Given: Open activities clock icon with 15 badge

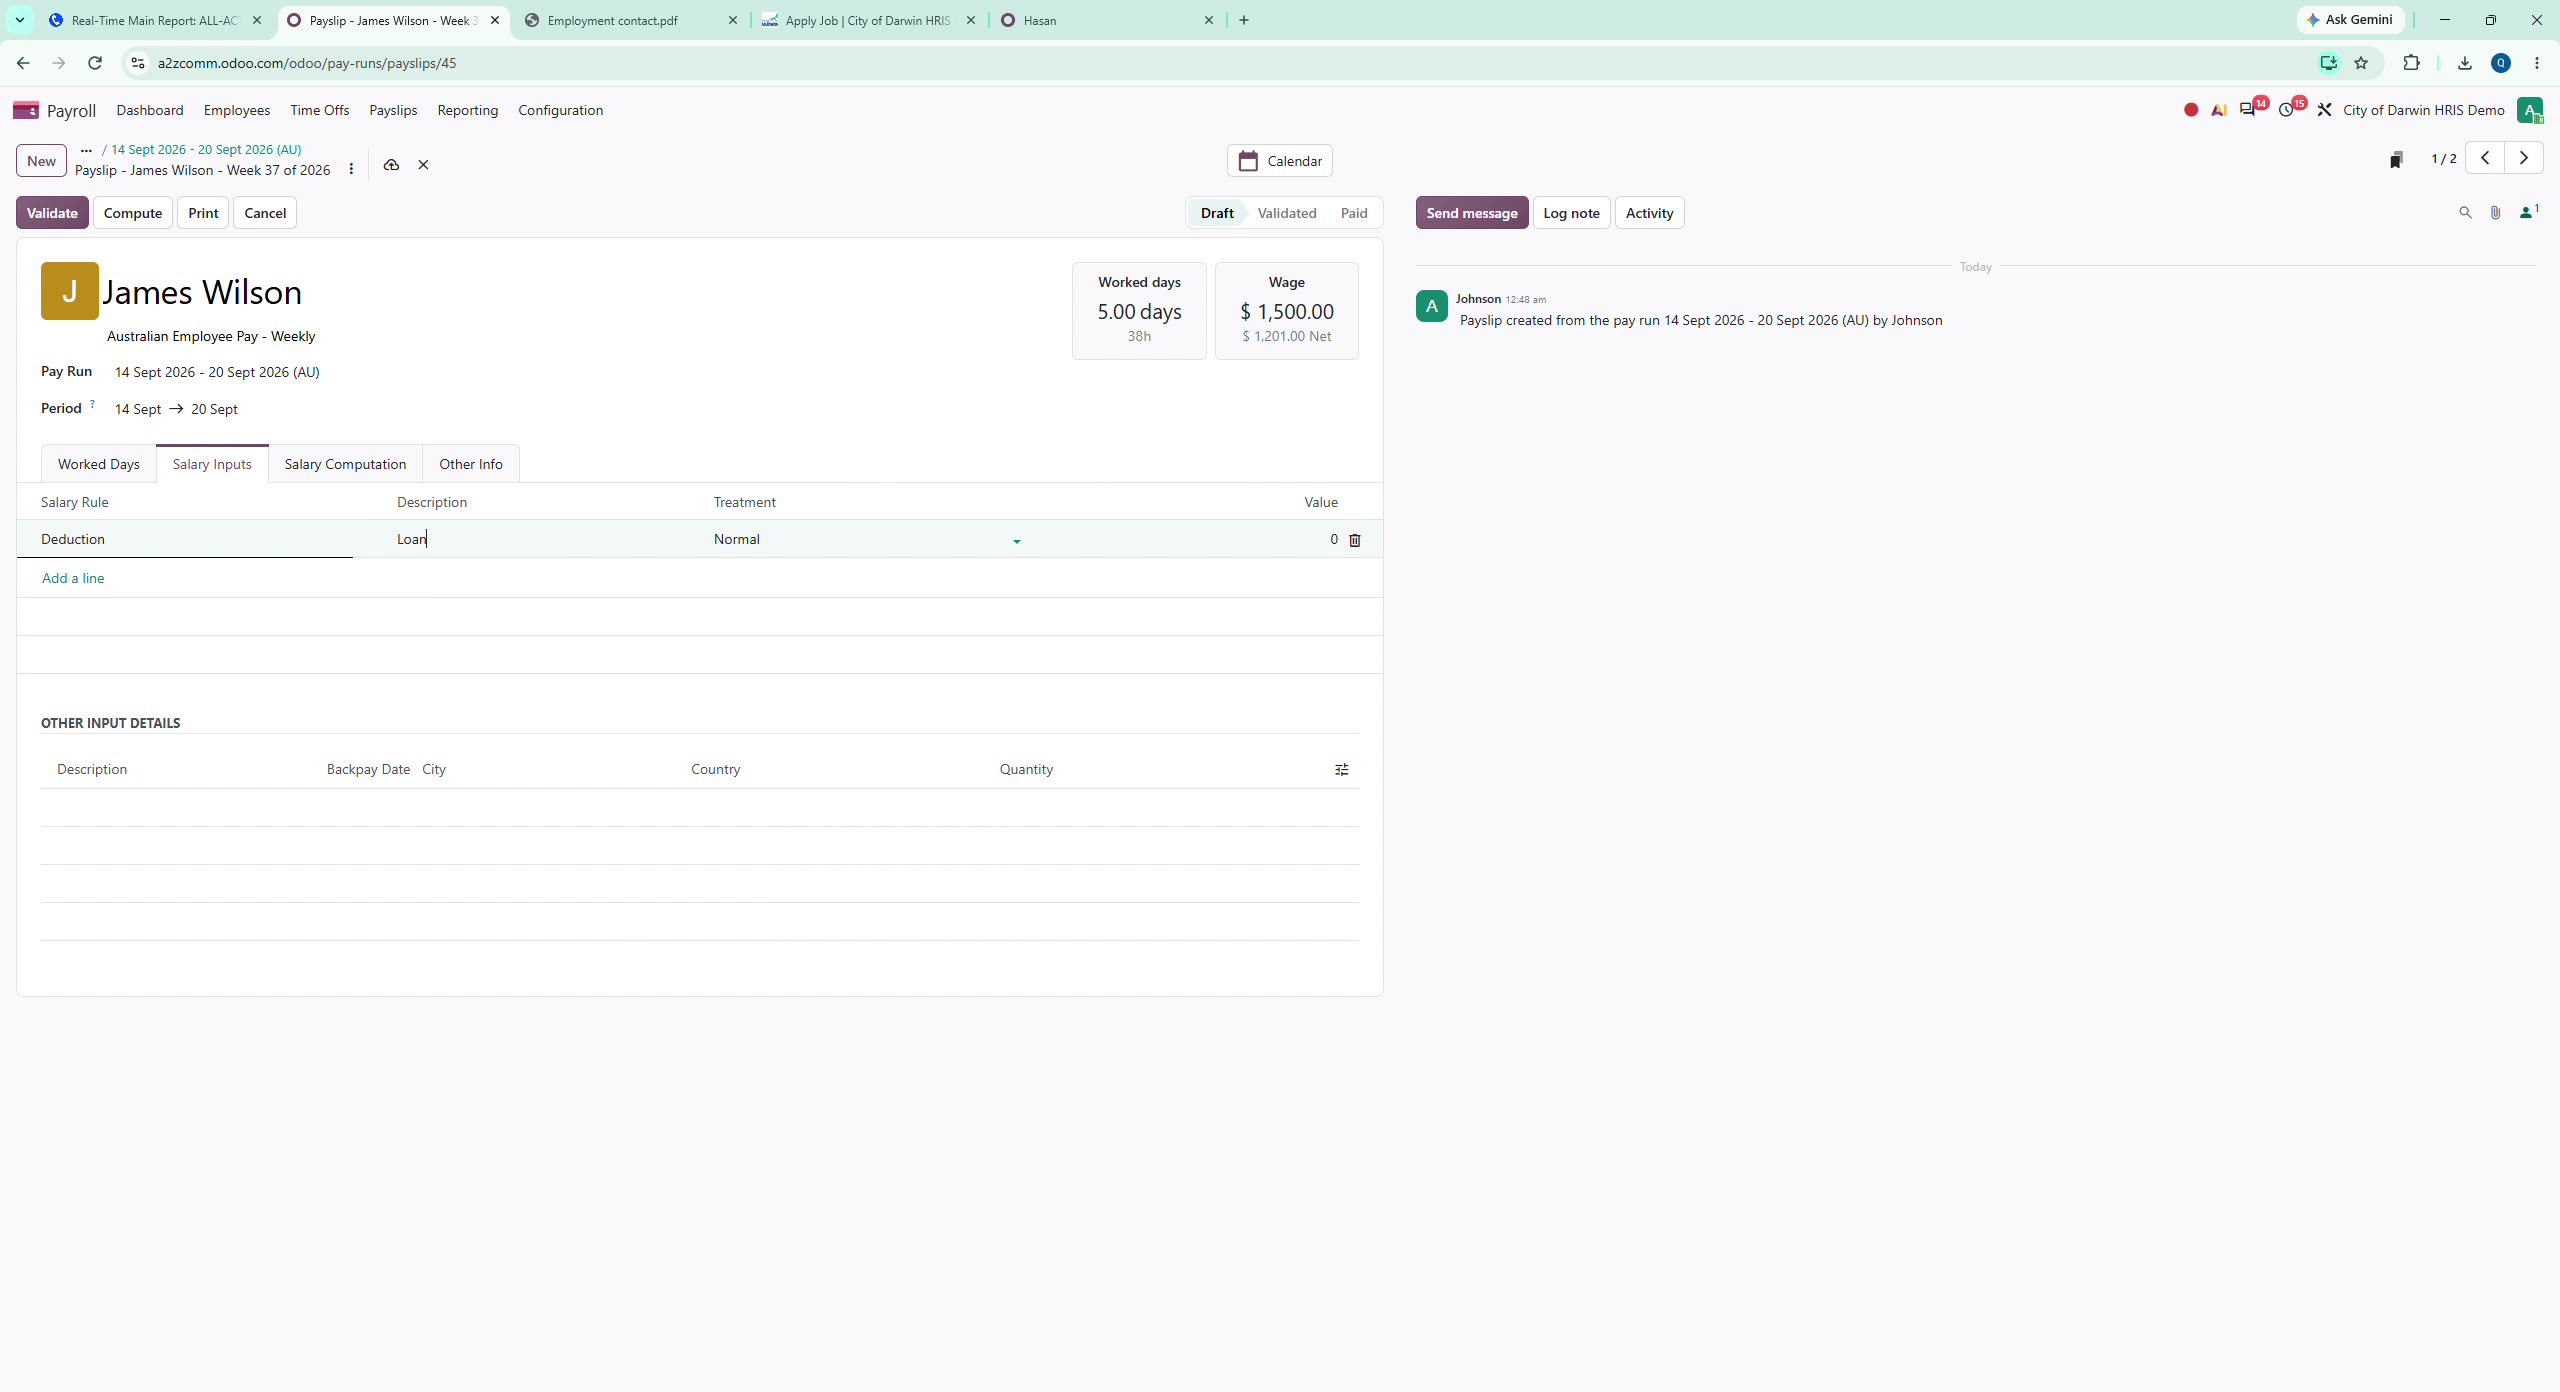Looking at the screenshot, I should [2286, 110].
